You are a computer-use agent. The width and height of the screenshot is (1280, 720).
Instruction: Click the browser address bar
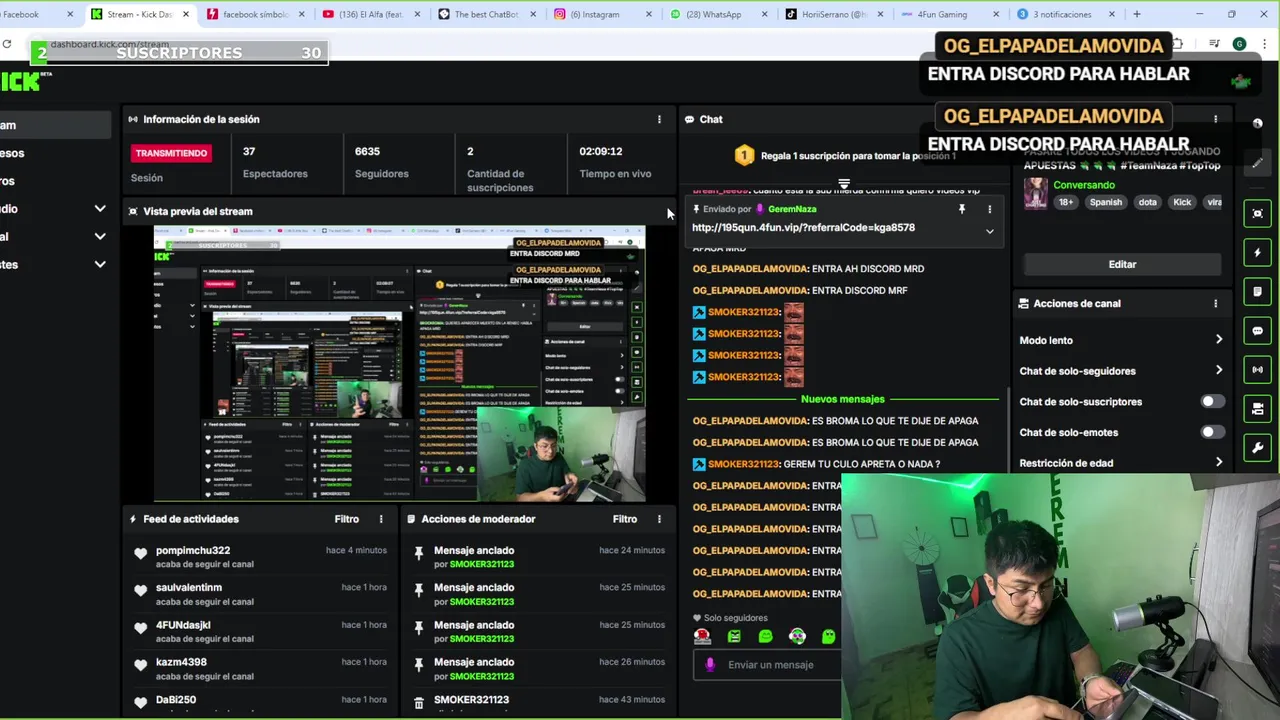(x=110, y=44)
